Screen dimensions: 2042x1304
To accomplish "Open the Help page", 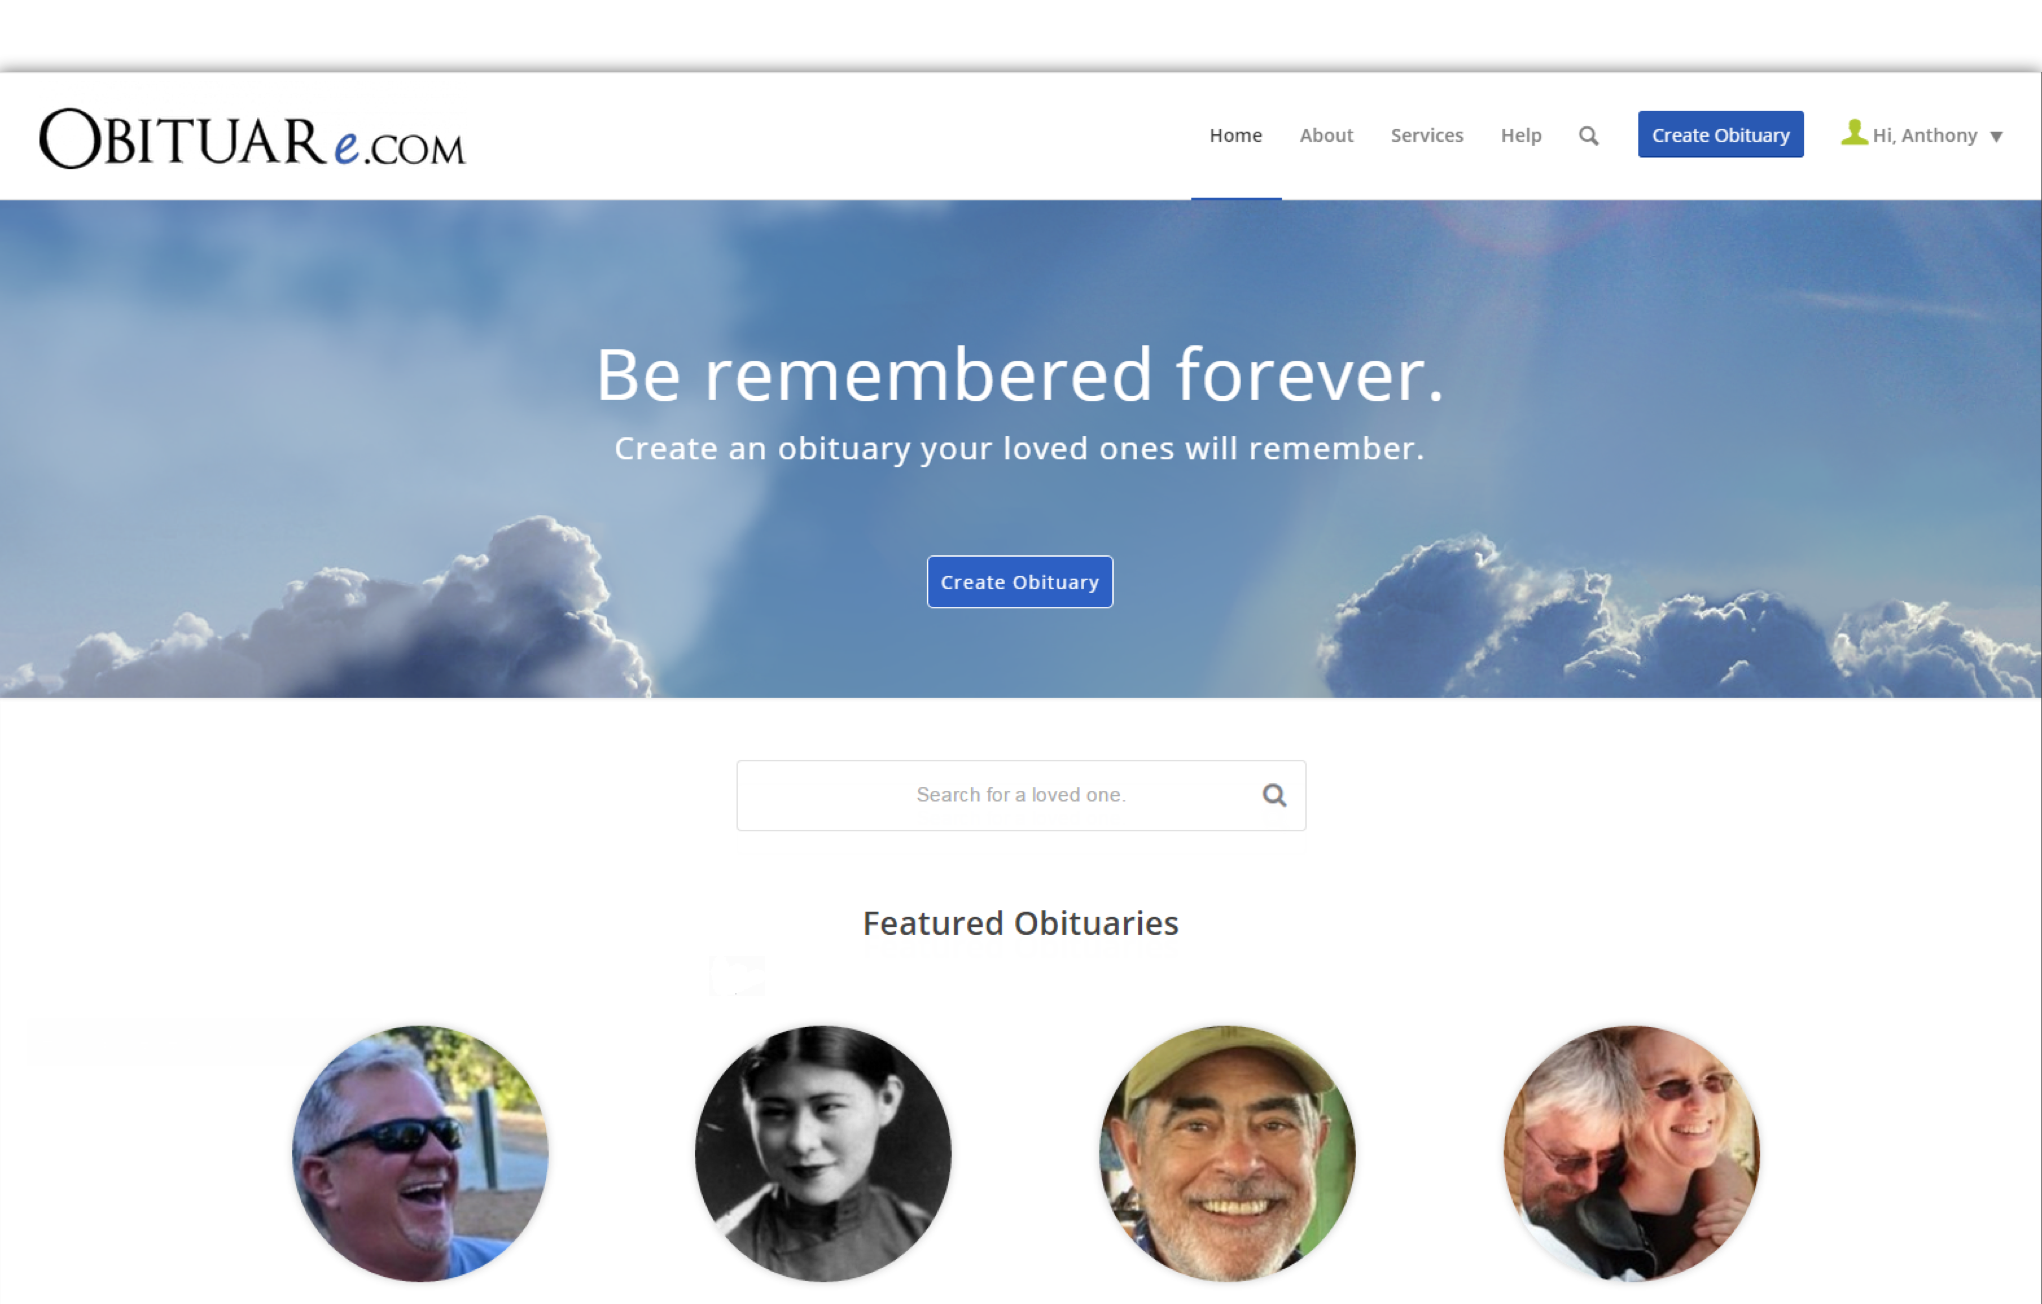I will tap(1520, 135).
